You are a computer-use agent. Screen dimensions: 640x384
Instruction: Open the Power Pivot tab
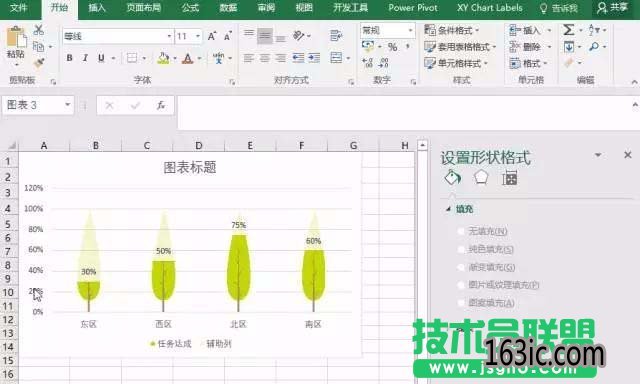point(413,8)
